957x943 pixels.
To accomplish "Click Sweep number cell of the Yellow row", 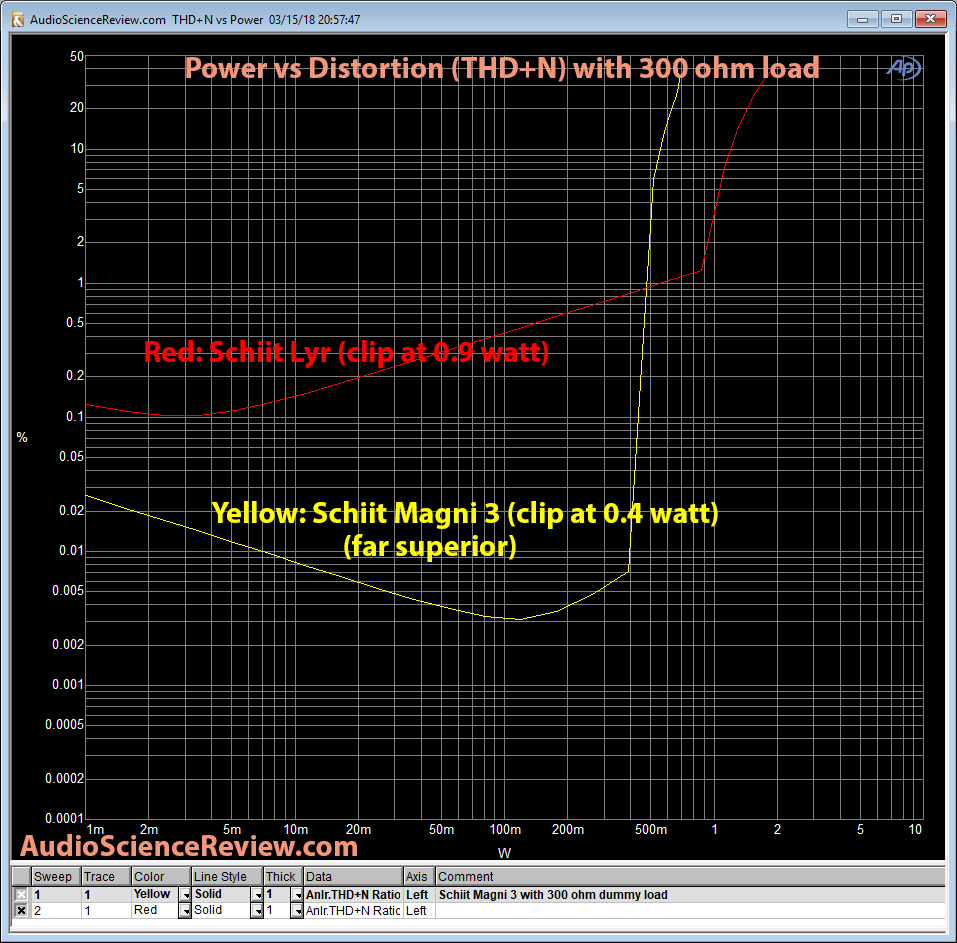I will (56, 895).
